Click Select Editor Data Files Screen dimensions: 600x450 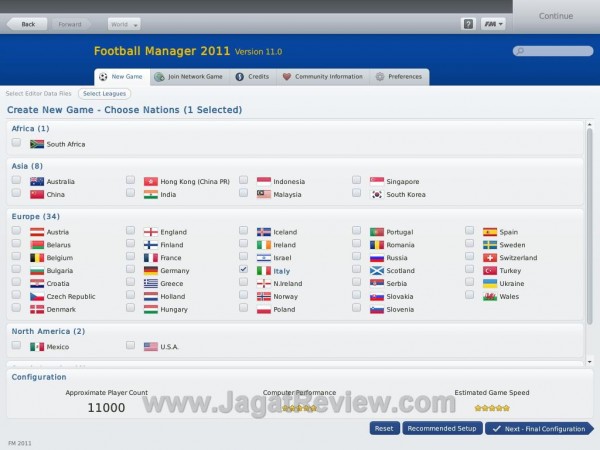[x=38, y=93]
